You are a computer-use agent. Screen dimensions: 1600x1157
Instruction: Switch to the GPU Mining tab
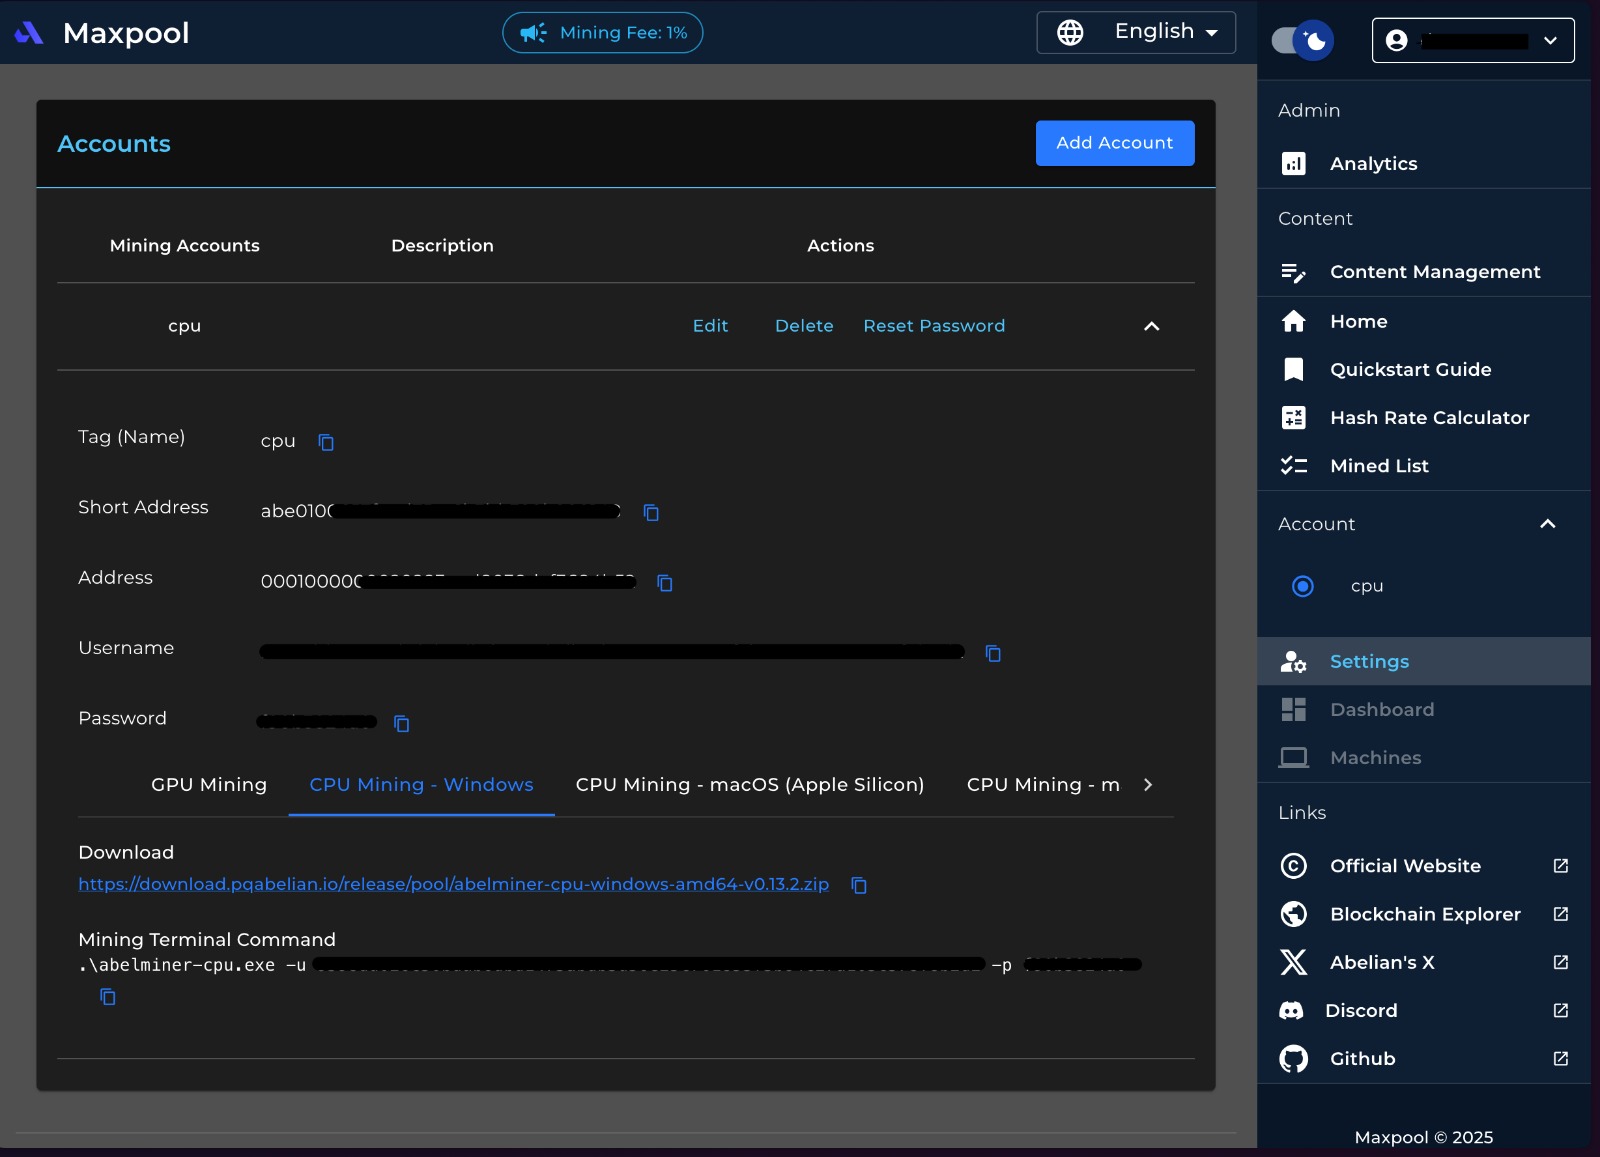click(x=209, y=785)
